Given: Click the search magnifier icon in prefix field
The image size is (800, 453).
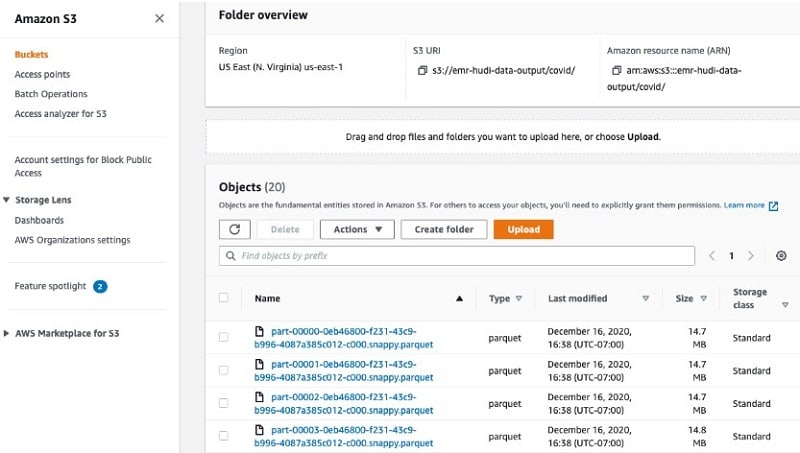Looking at the screenshot, I should point(231,256).
